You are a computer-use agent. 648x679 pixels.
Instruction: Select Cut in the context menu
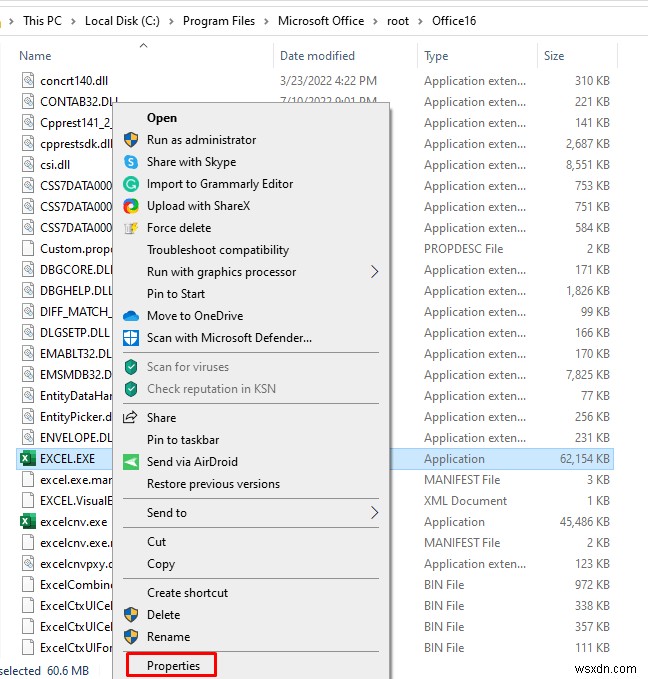[x=156, y=542]
